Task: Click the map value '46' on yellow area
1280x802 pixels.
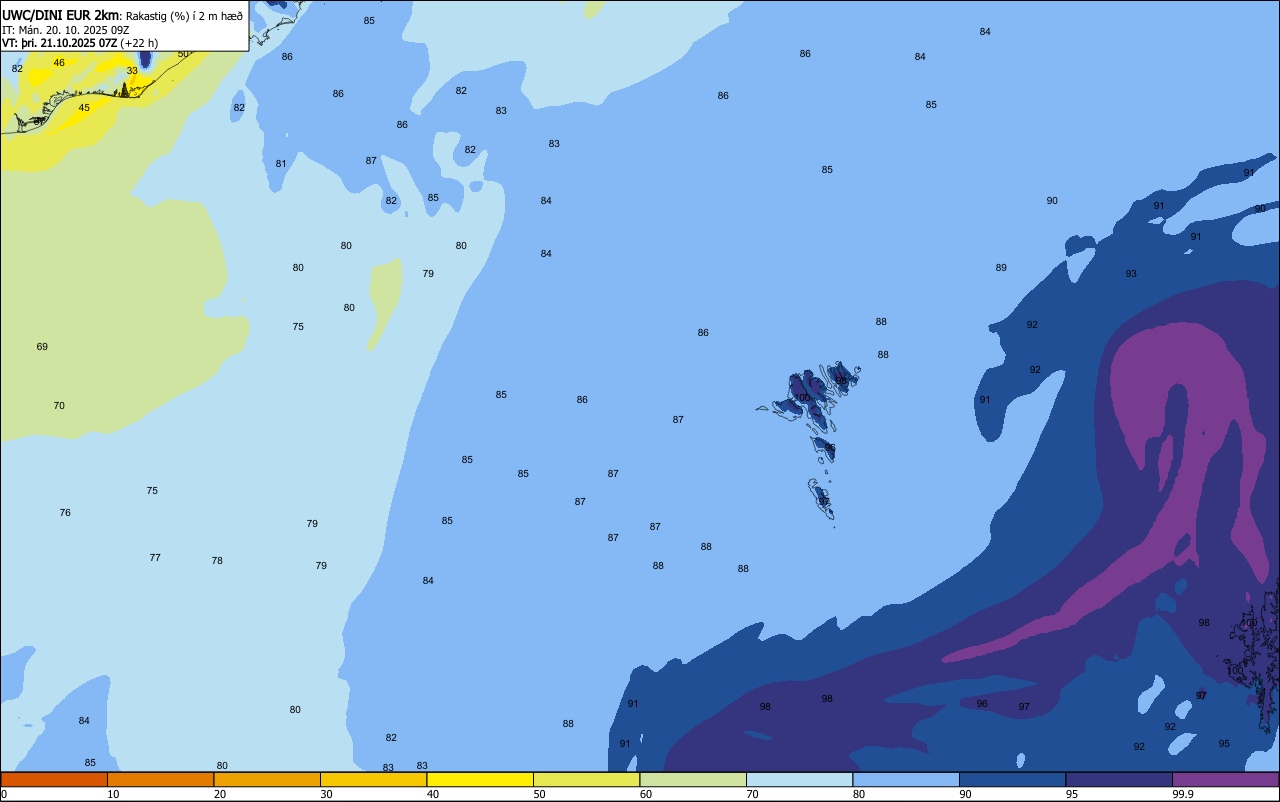Action: click(59, 63)
